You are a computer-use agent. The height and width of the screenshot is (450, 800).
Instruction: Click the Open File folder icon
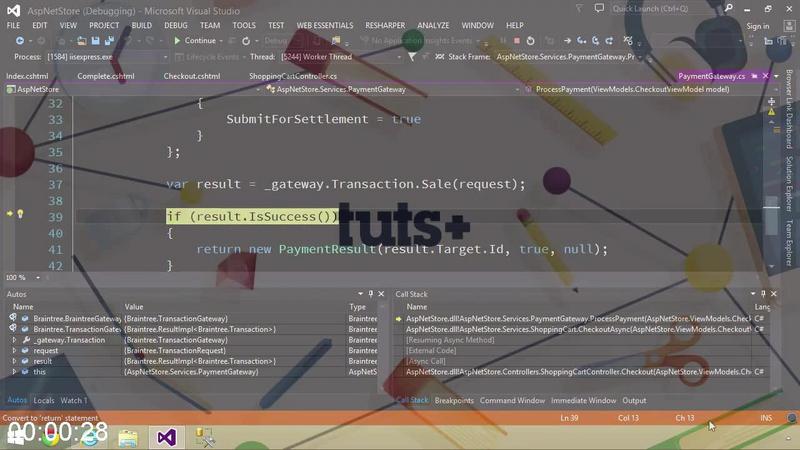coord(82,41)
